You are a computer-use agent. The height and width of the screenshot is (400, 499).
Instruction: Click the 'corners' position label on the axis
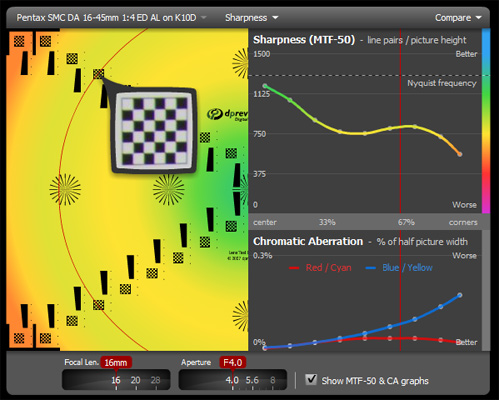click(463, 222)
